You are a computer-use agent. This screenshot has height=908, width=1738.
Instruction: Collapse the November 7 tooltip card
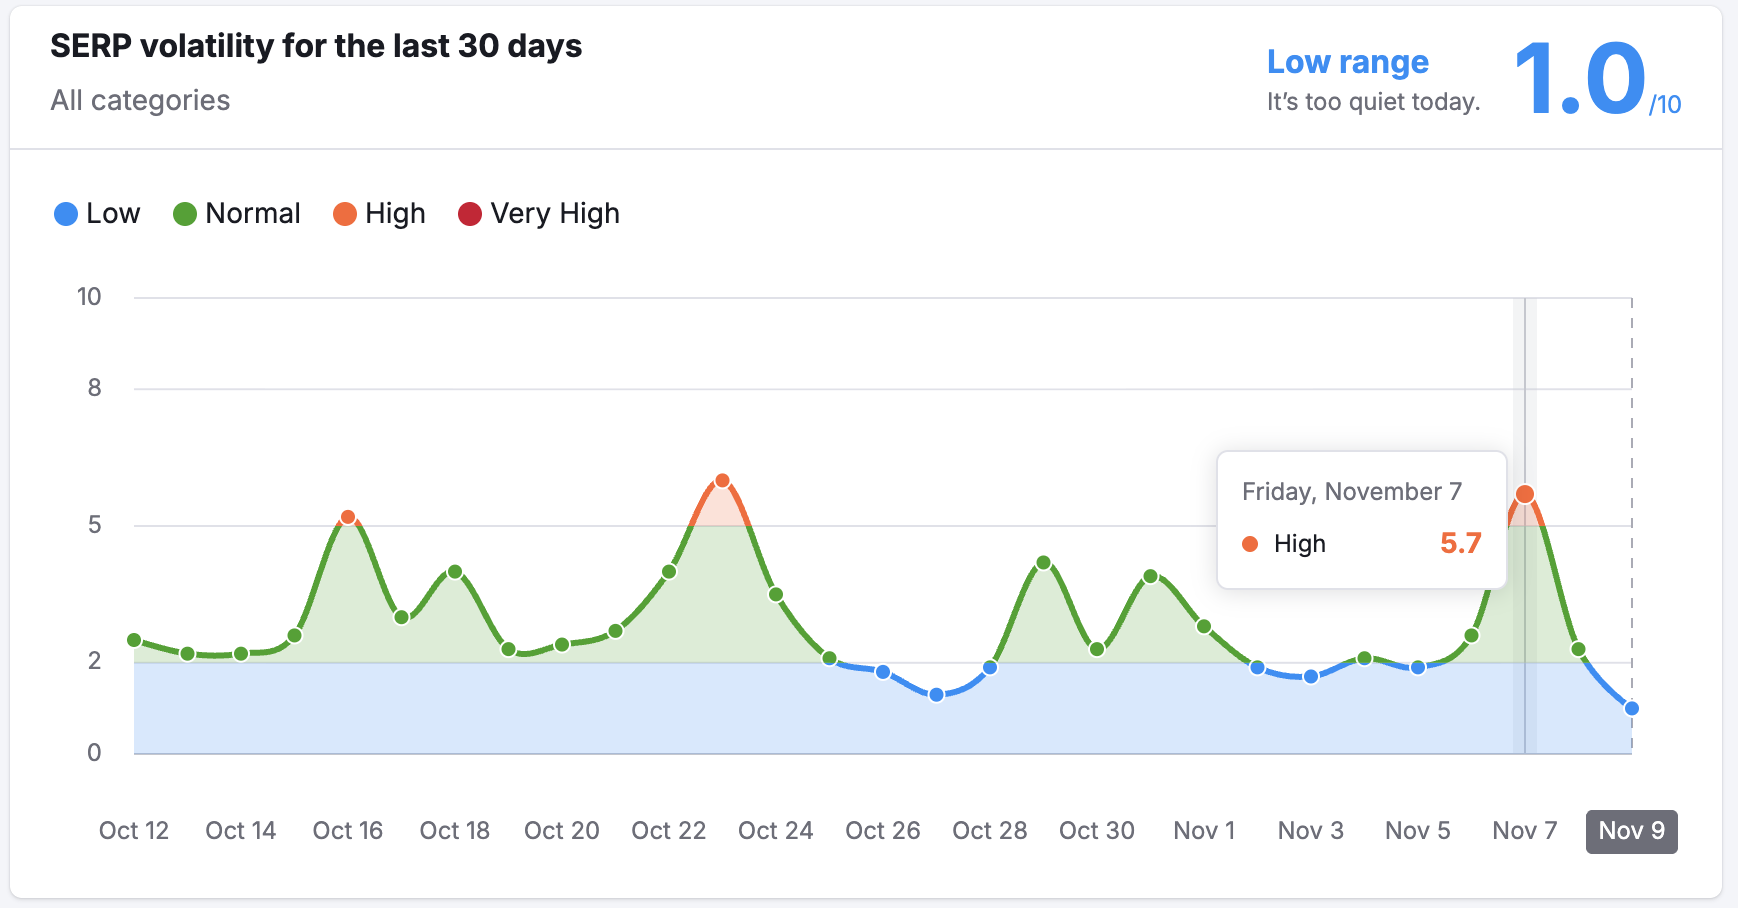[x=1360, y=520]
